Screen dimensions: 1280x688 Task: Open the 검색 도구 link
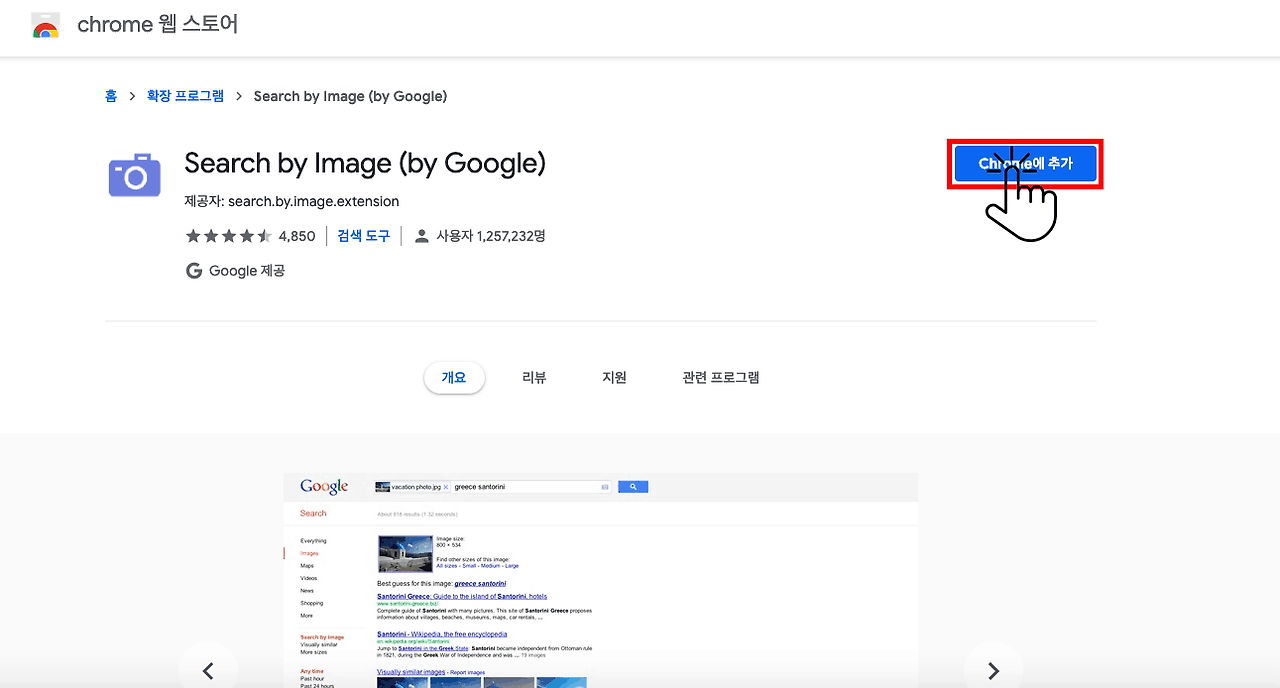pos(362,235)
